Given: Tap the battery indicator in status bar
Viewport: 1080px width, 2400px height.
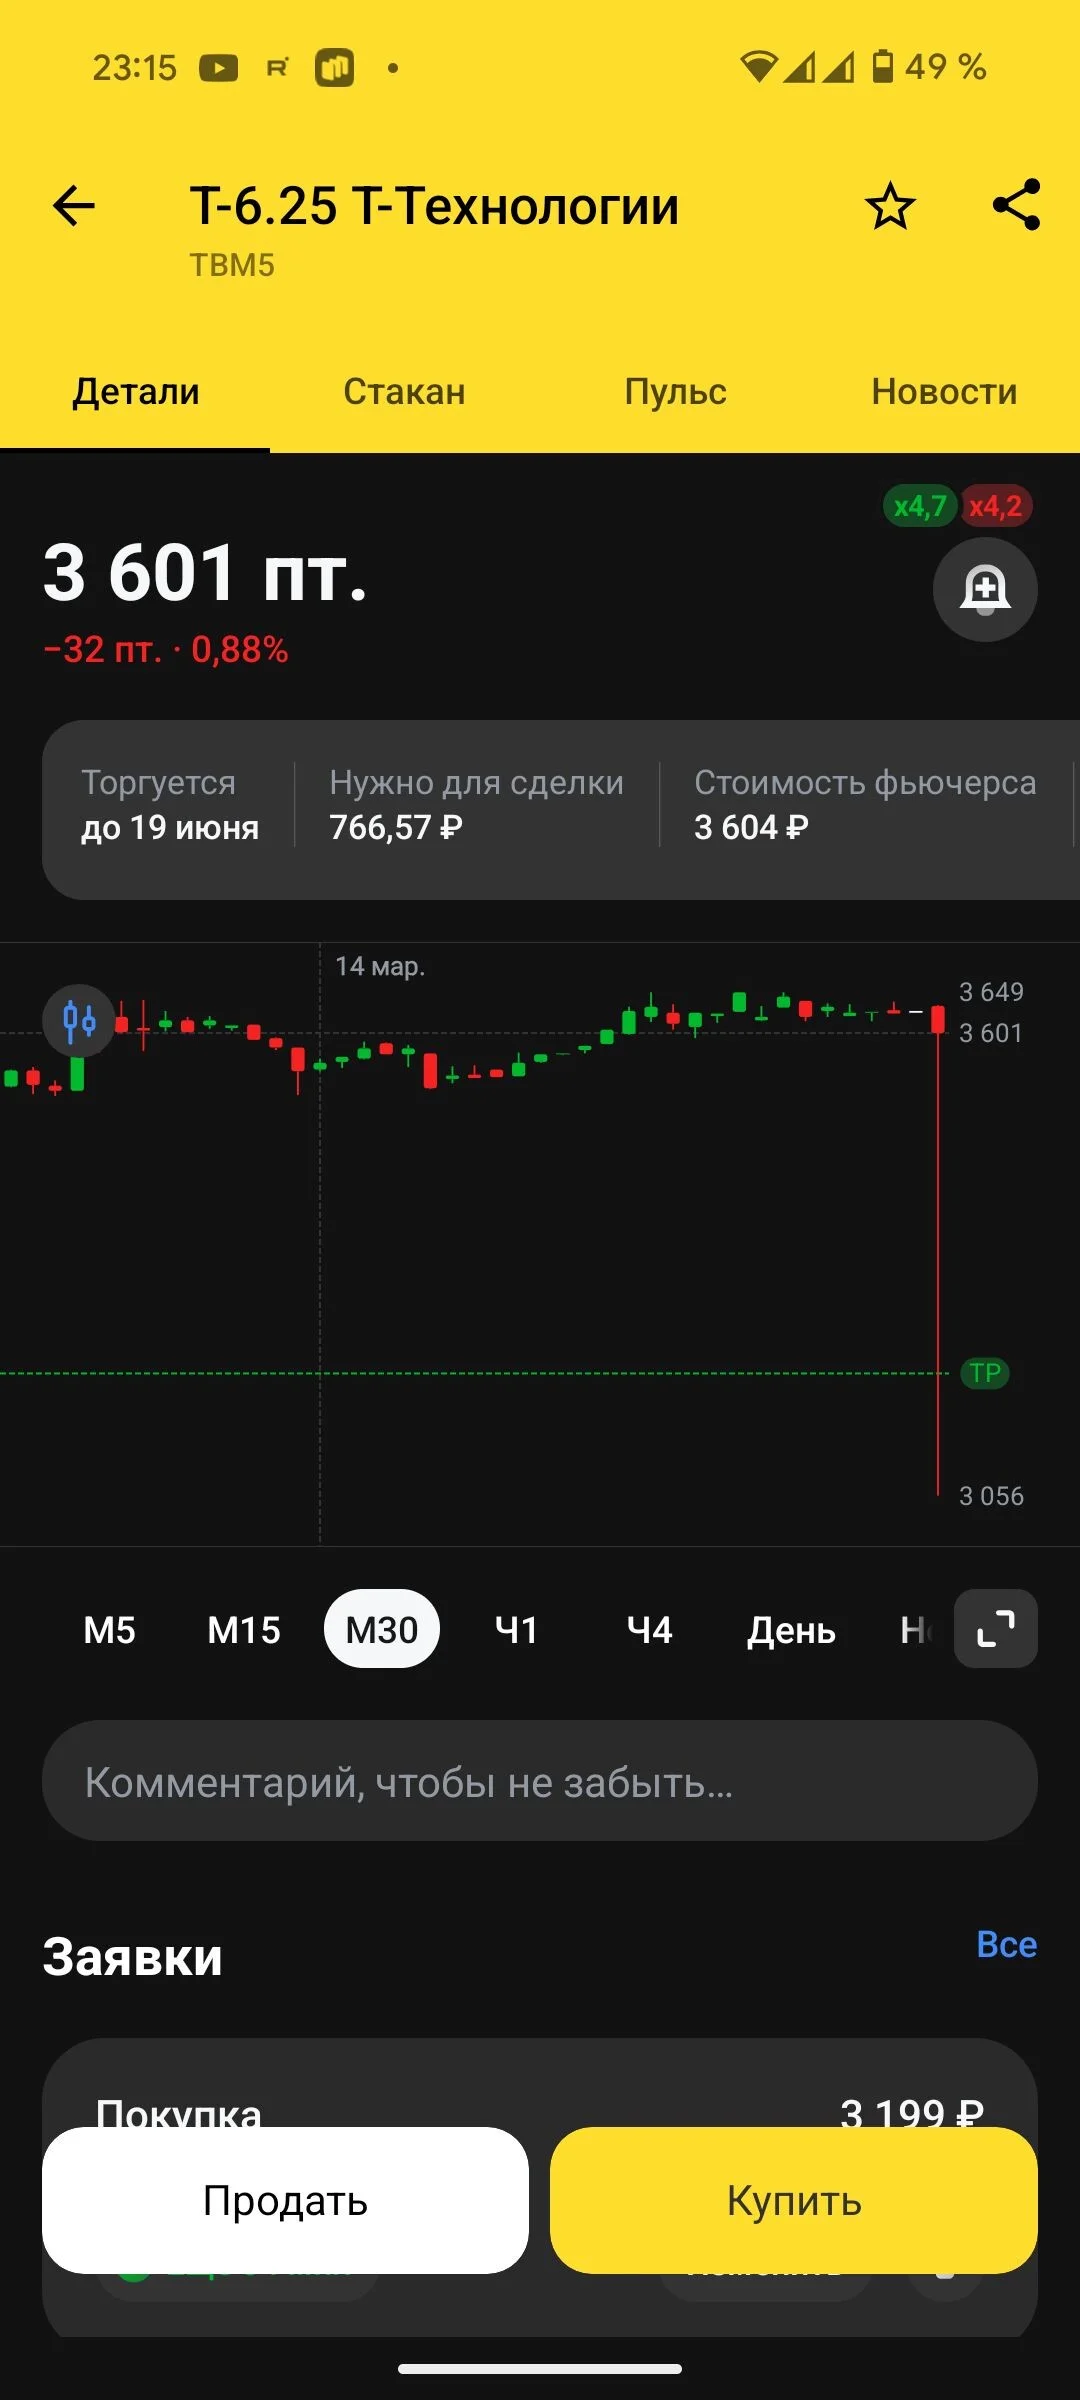Looking at the screenshot, I should pyautogui.click(x=883, y=67).
